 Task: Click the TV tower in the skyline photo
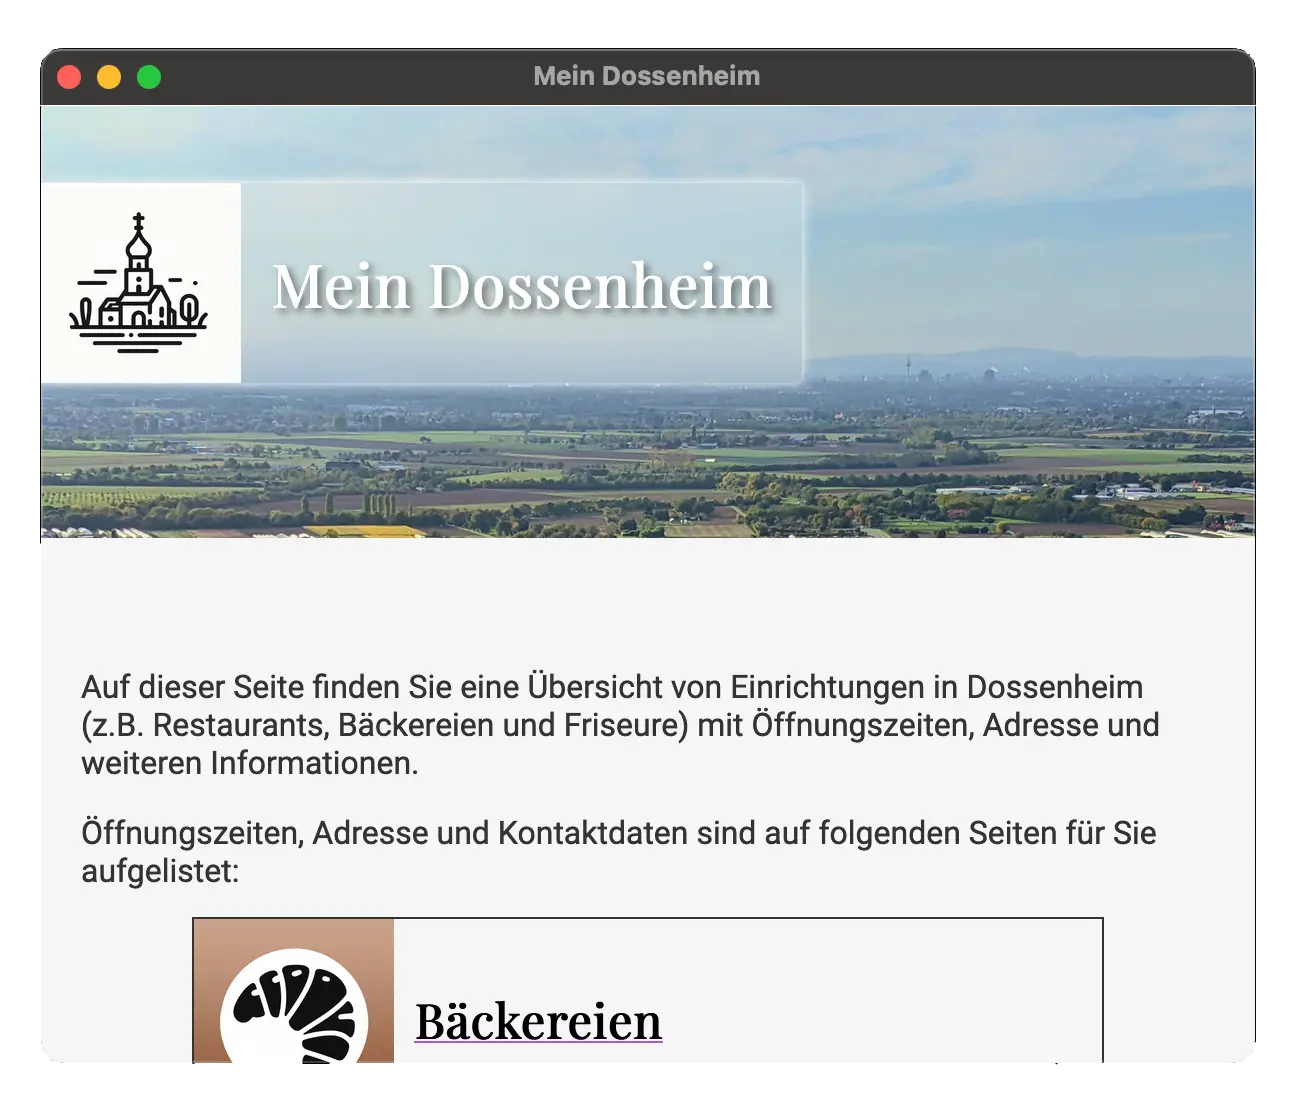point(908,366)
